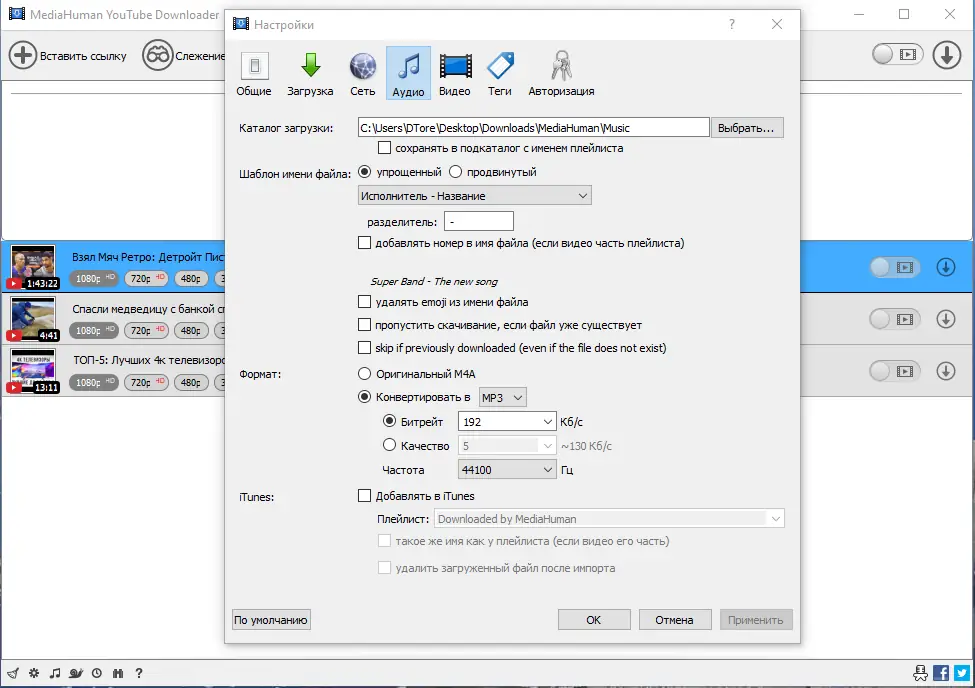Viewport: 975px width, 688px height.
Task: Download the Спасли медведицу video
Action: (x=946, y=319)
